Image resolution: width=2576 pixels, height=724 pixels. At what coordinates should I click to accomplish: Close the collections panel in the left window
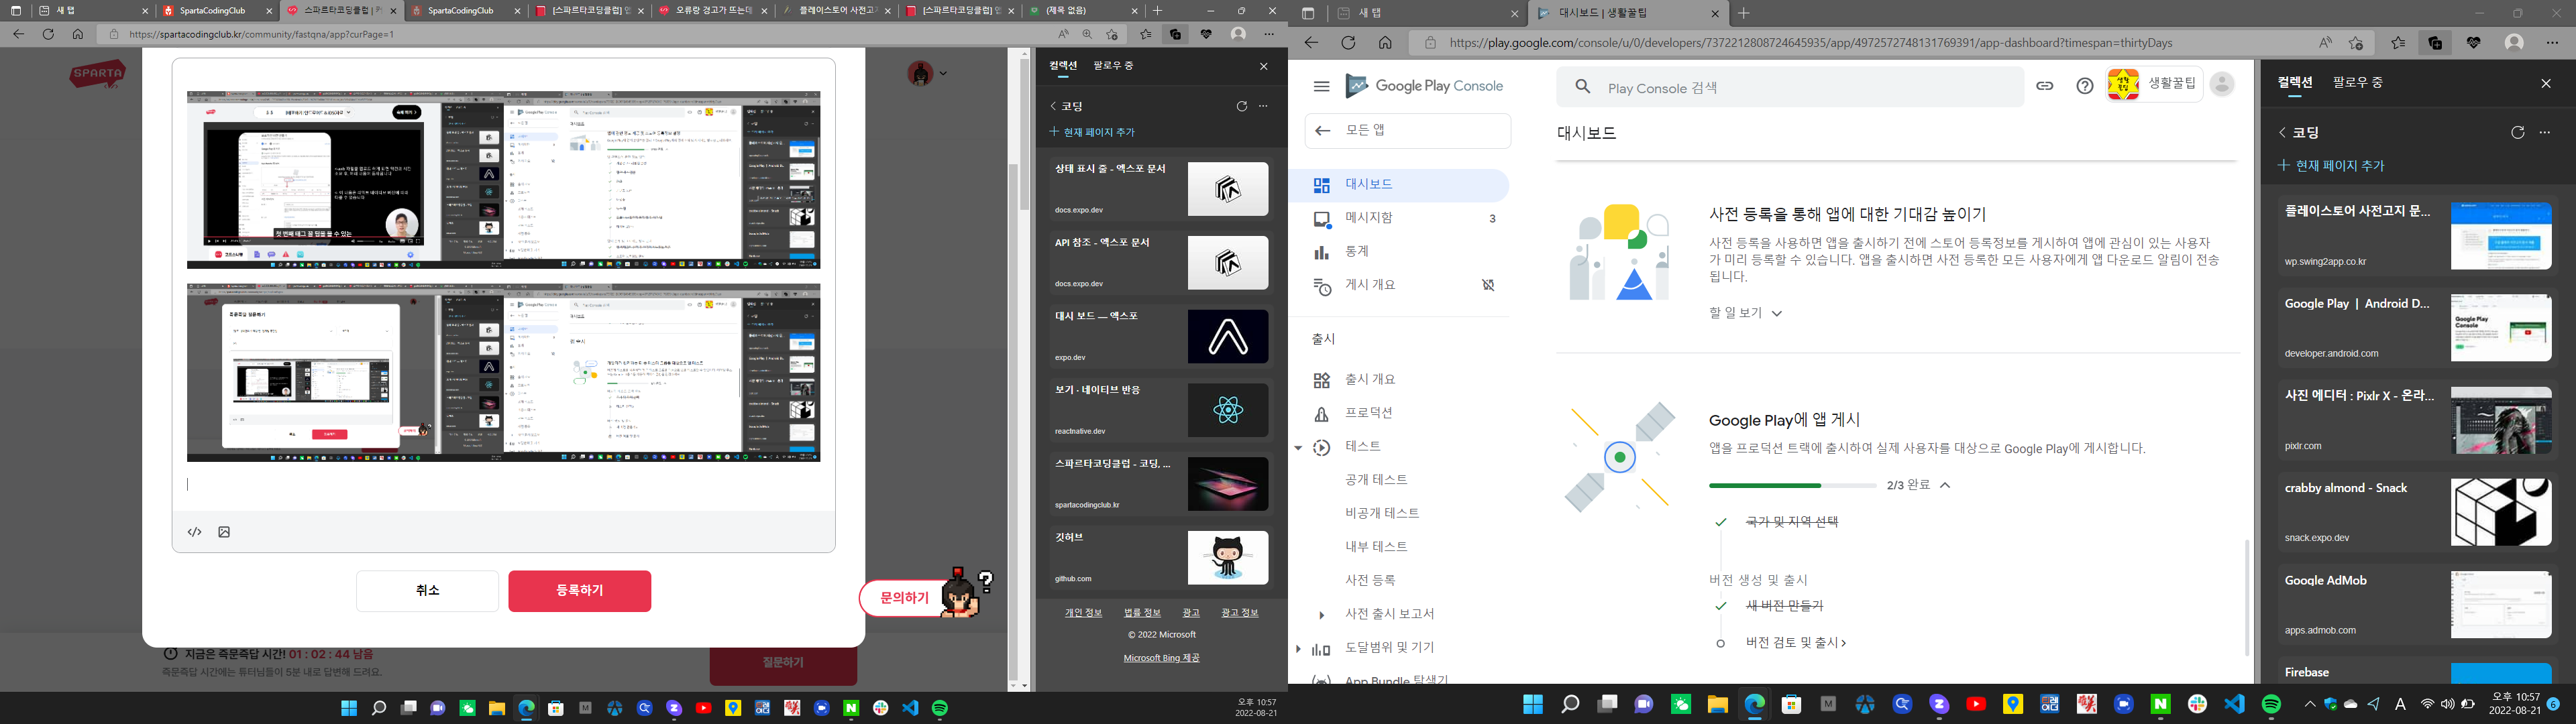(1264, 66)
